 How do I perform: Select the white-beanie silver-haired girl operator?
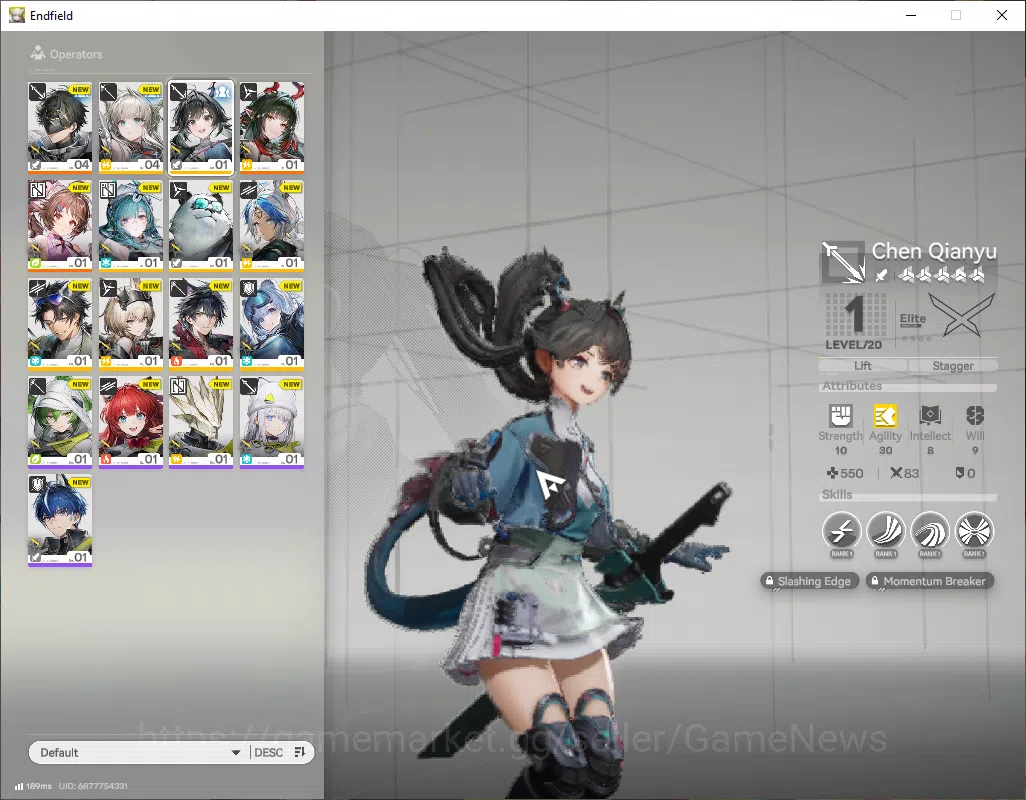click(272, 422)
